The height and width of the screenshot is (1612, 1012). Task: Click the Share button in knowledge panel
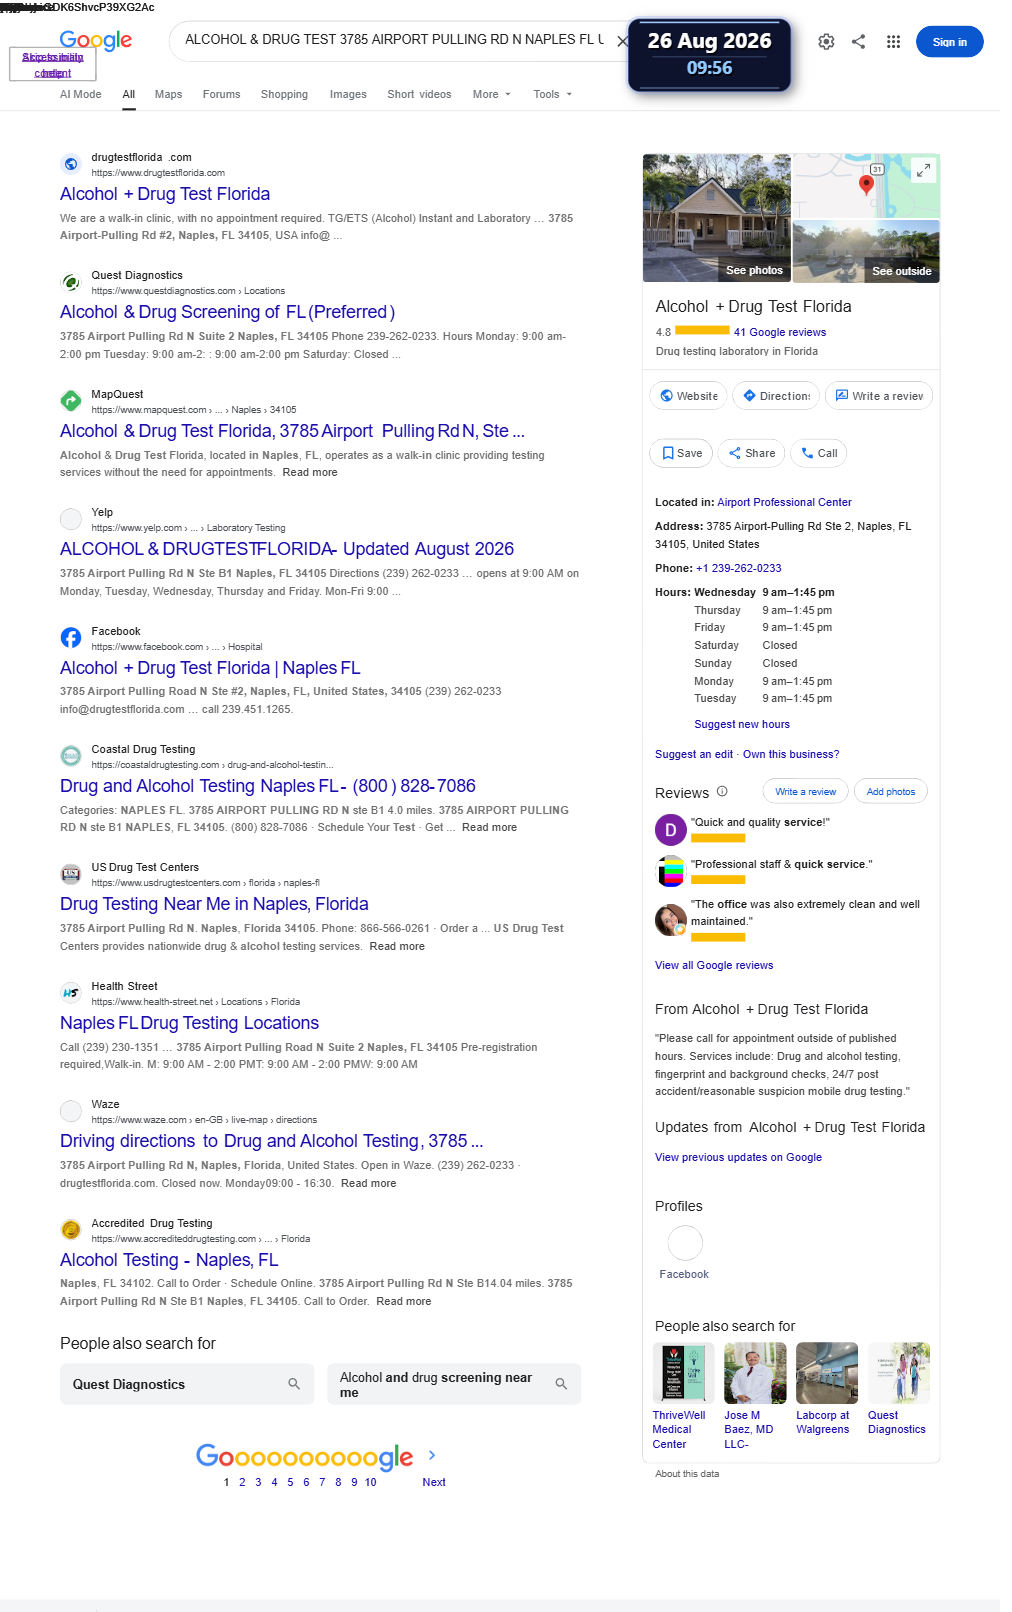tap(752, 453)
